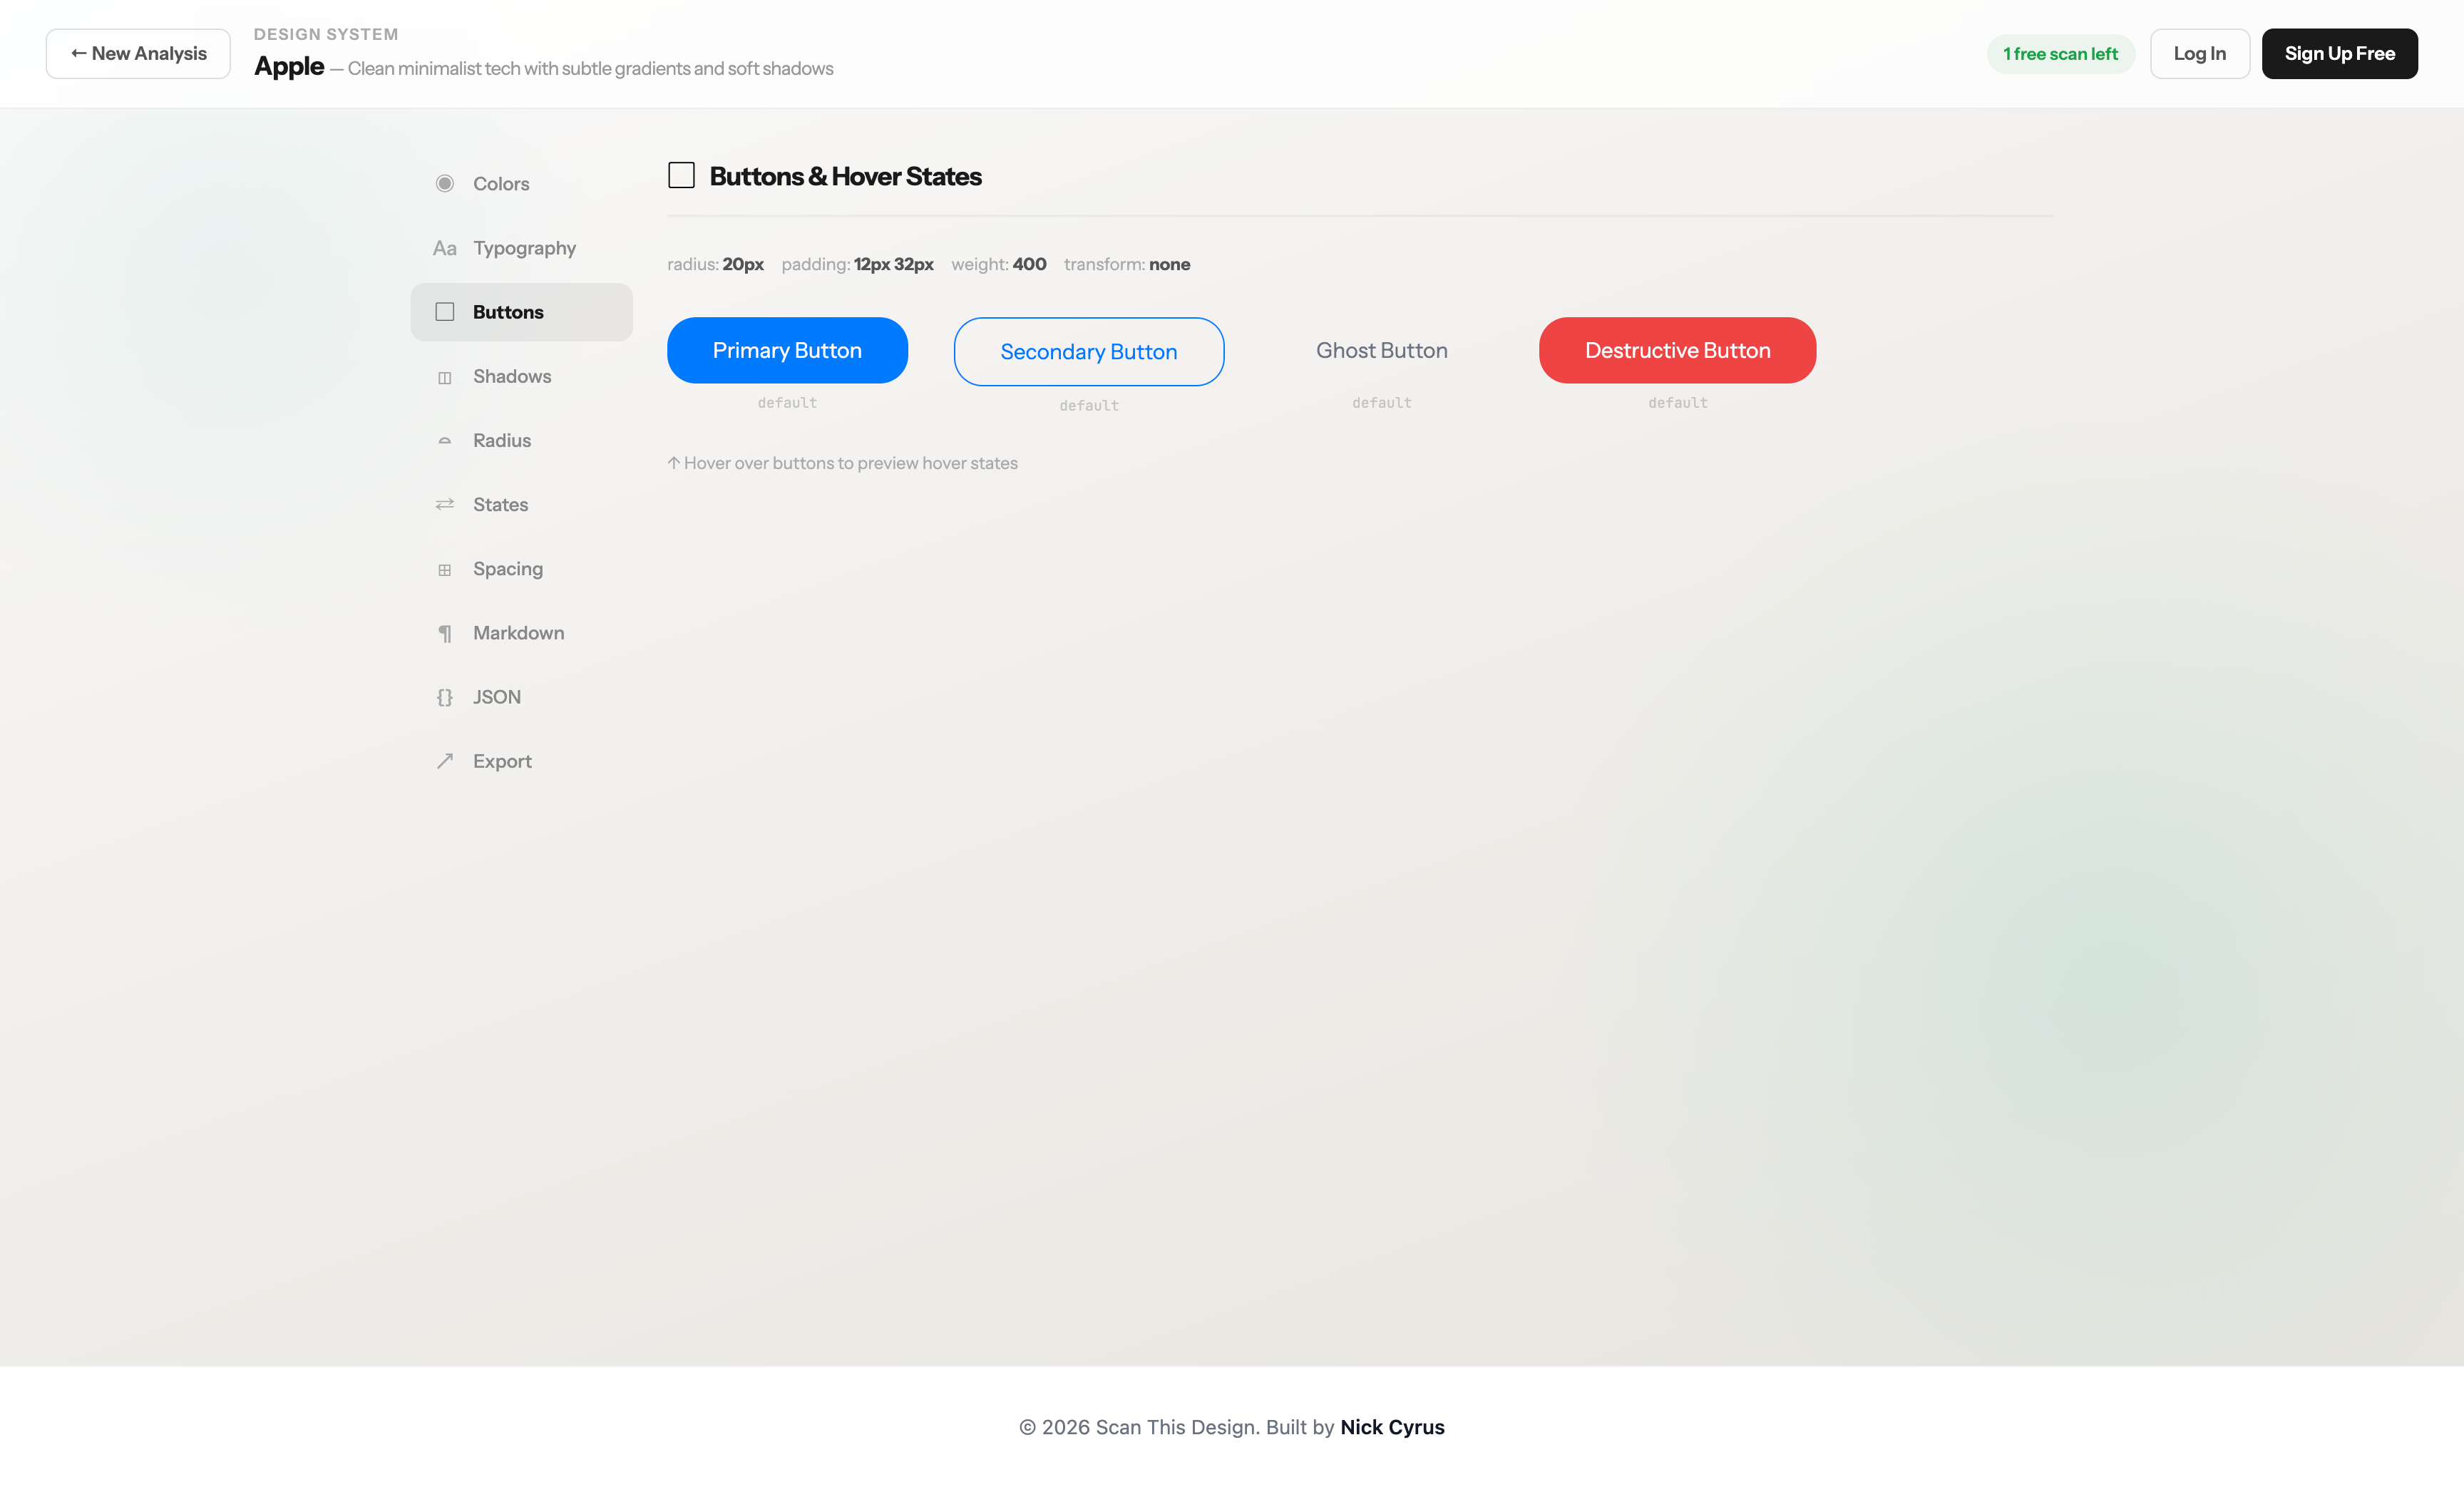Click the default label under Ghost Button

[1382, 403]
